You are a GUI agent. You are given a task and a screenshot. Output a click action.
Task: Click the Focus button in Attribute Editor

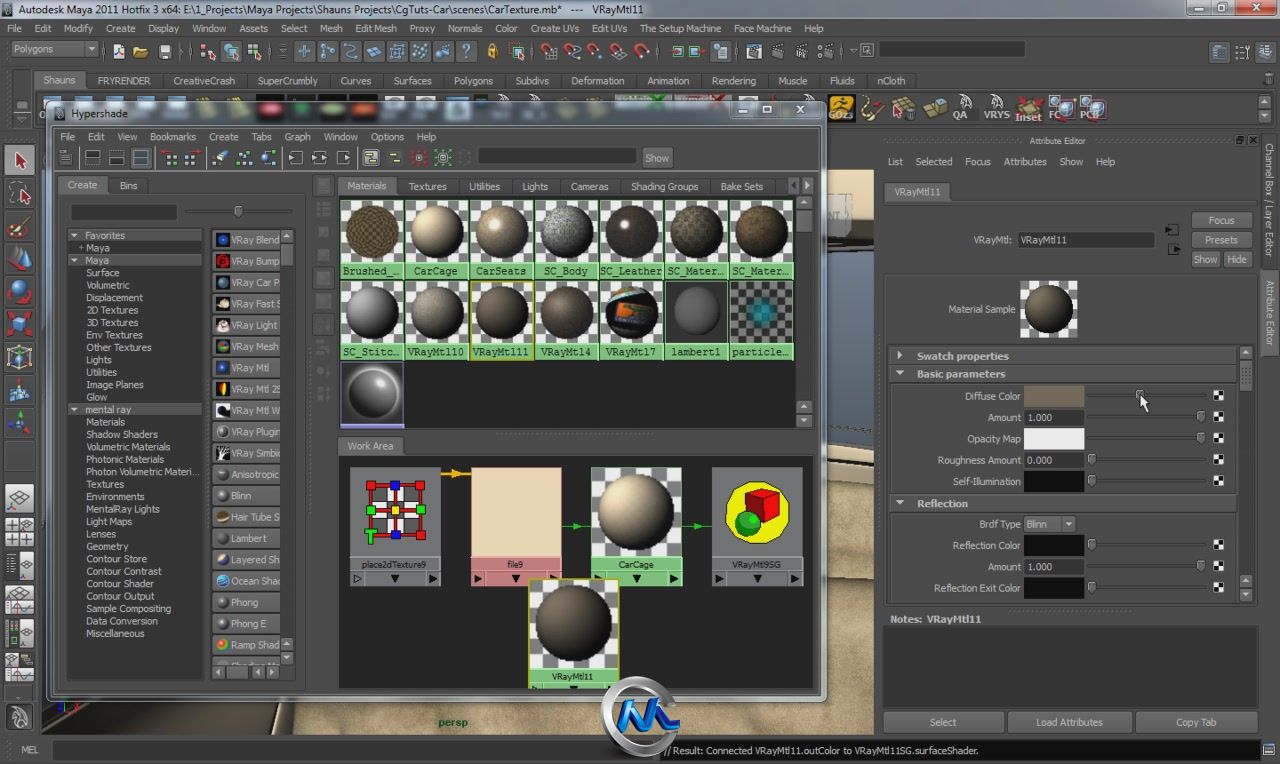coord(1221,220)
